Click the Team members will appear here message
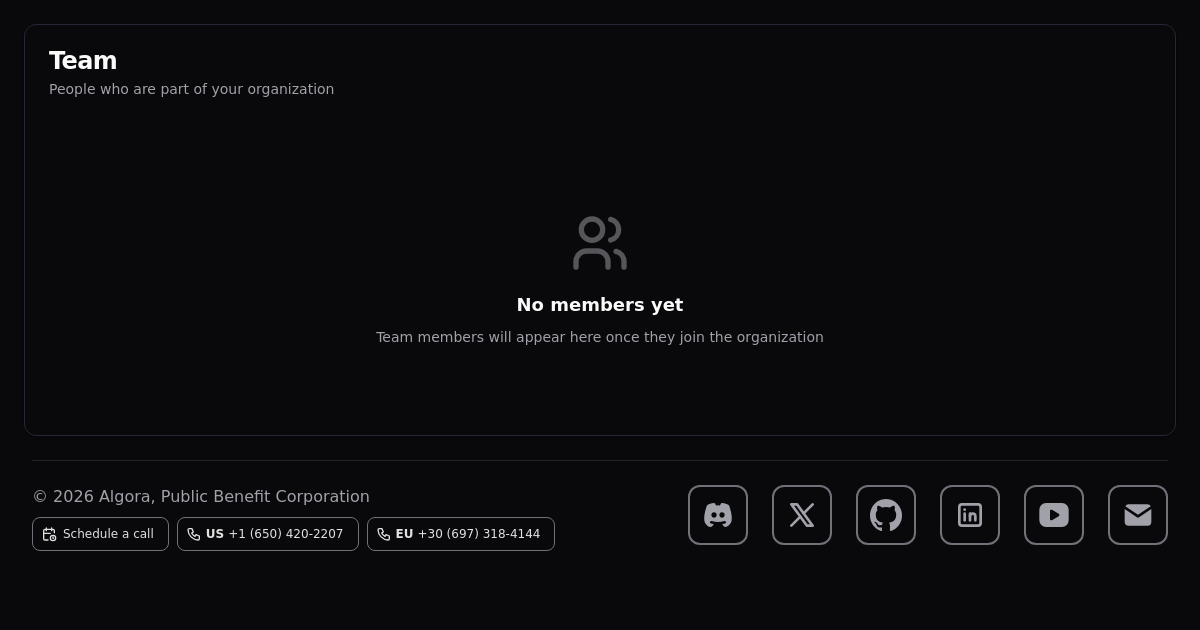1200x630 pixels. click(x=600, y=337)
